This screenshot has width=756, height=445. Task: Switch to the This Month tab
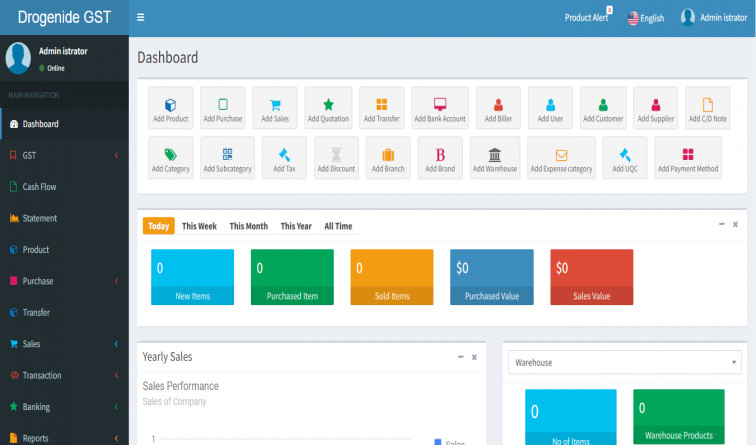(x=248, y=226)
